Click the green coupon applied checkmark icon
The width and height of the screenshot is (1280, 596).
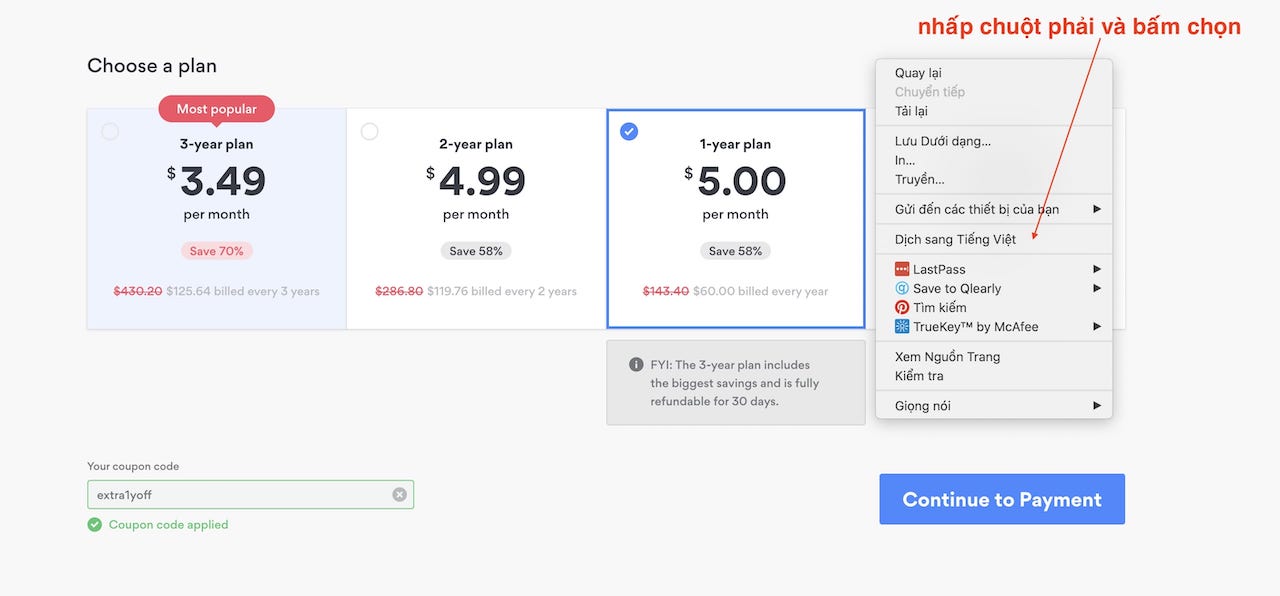pyautogui.click(x=95, y=525)
